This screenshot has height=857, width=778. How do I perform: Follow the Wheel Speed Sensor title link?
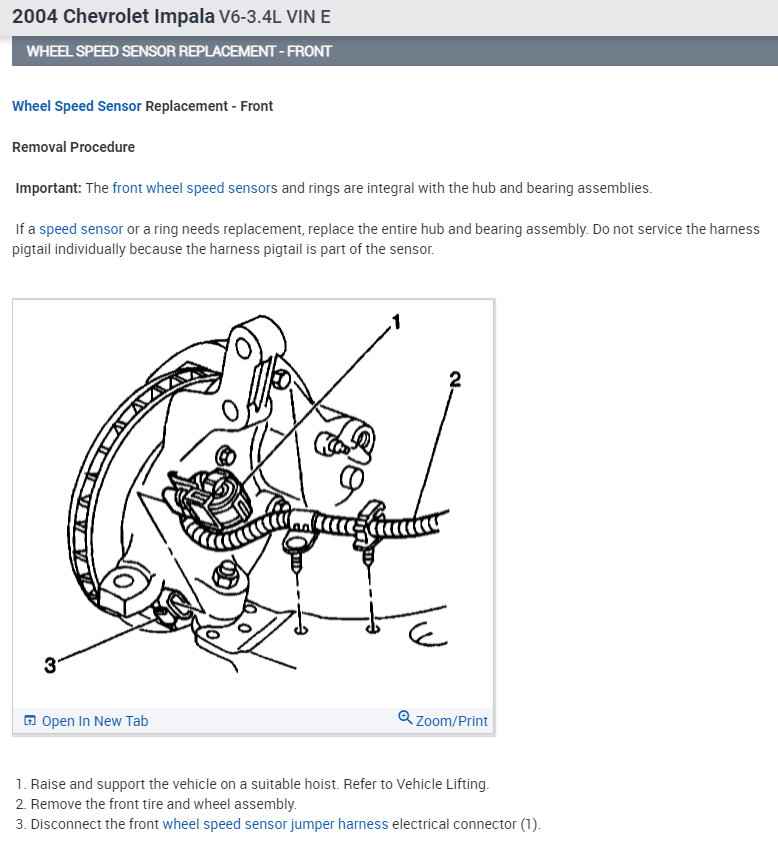click(x=77, y=106)
